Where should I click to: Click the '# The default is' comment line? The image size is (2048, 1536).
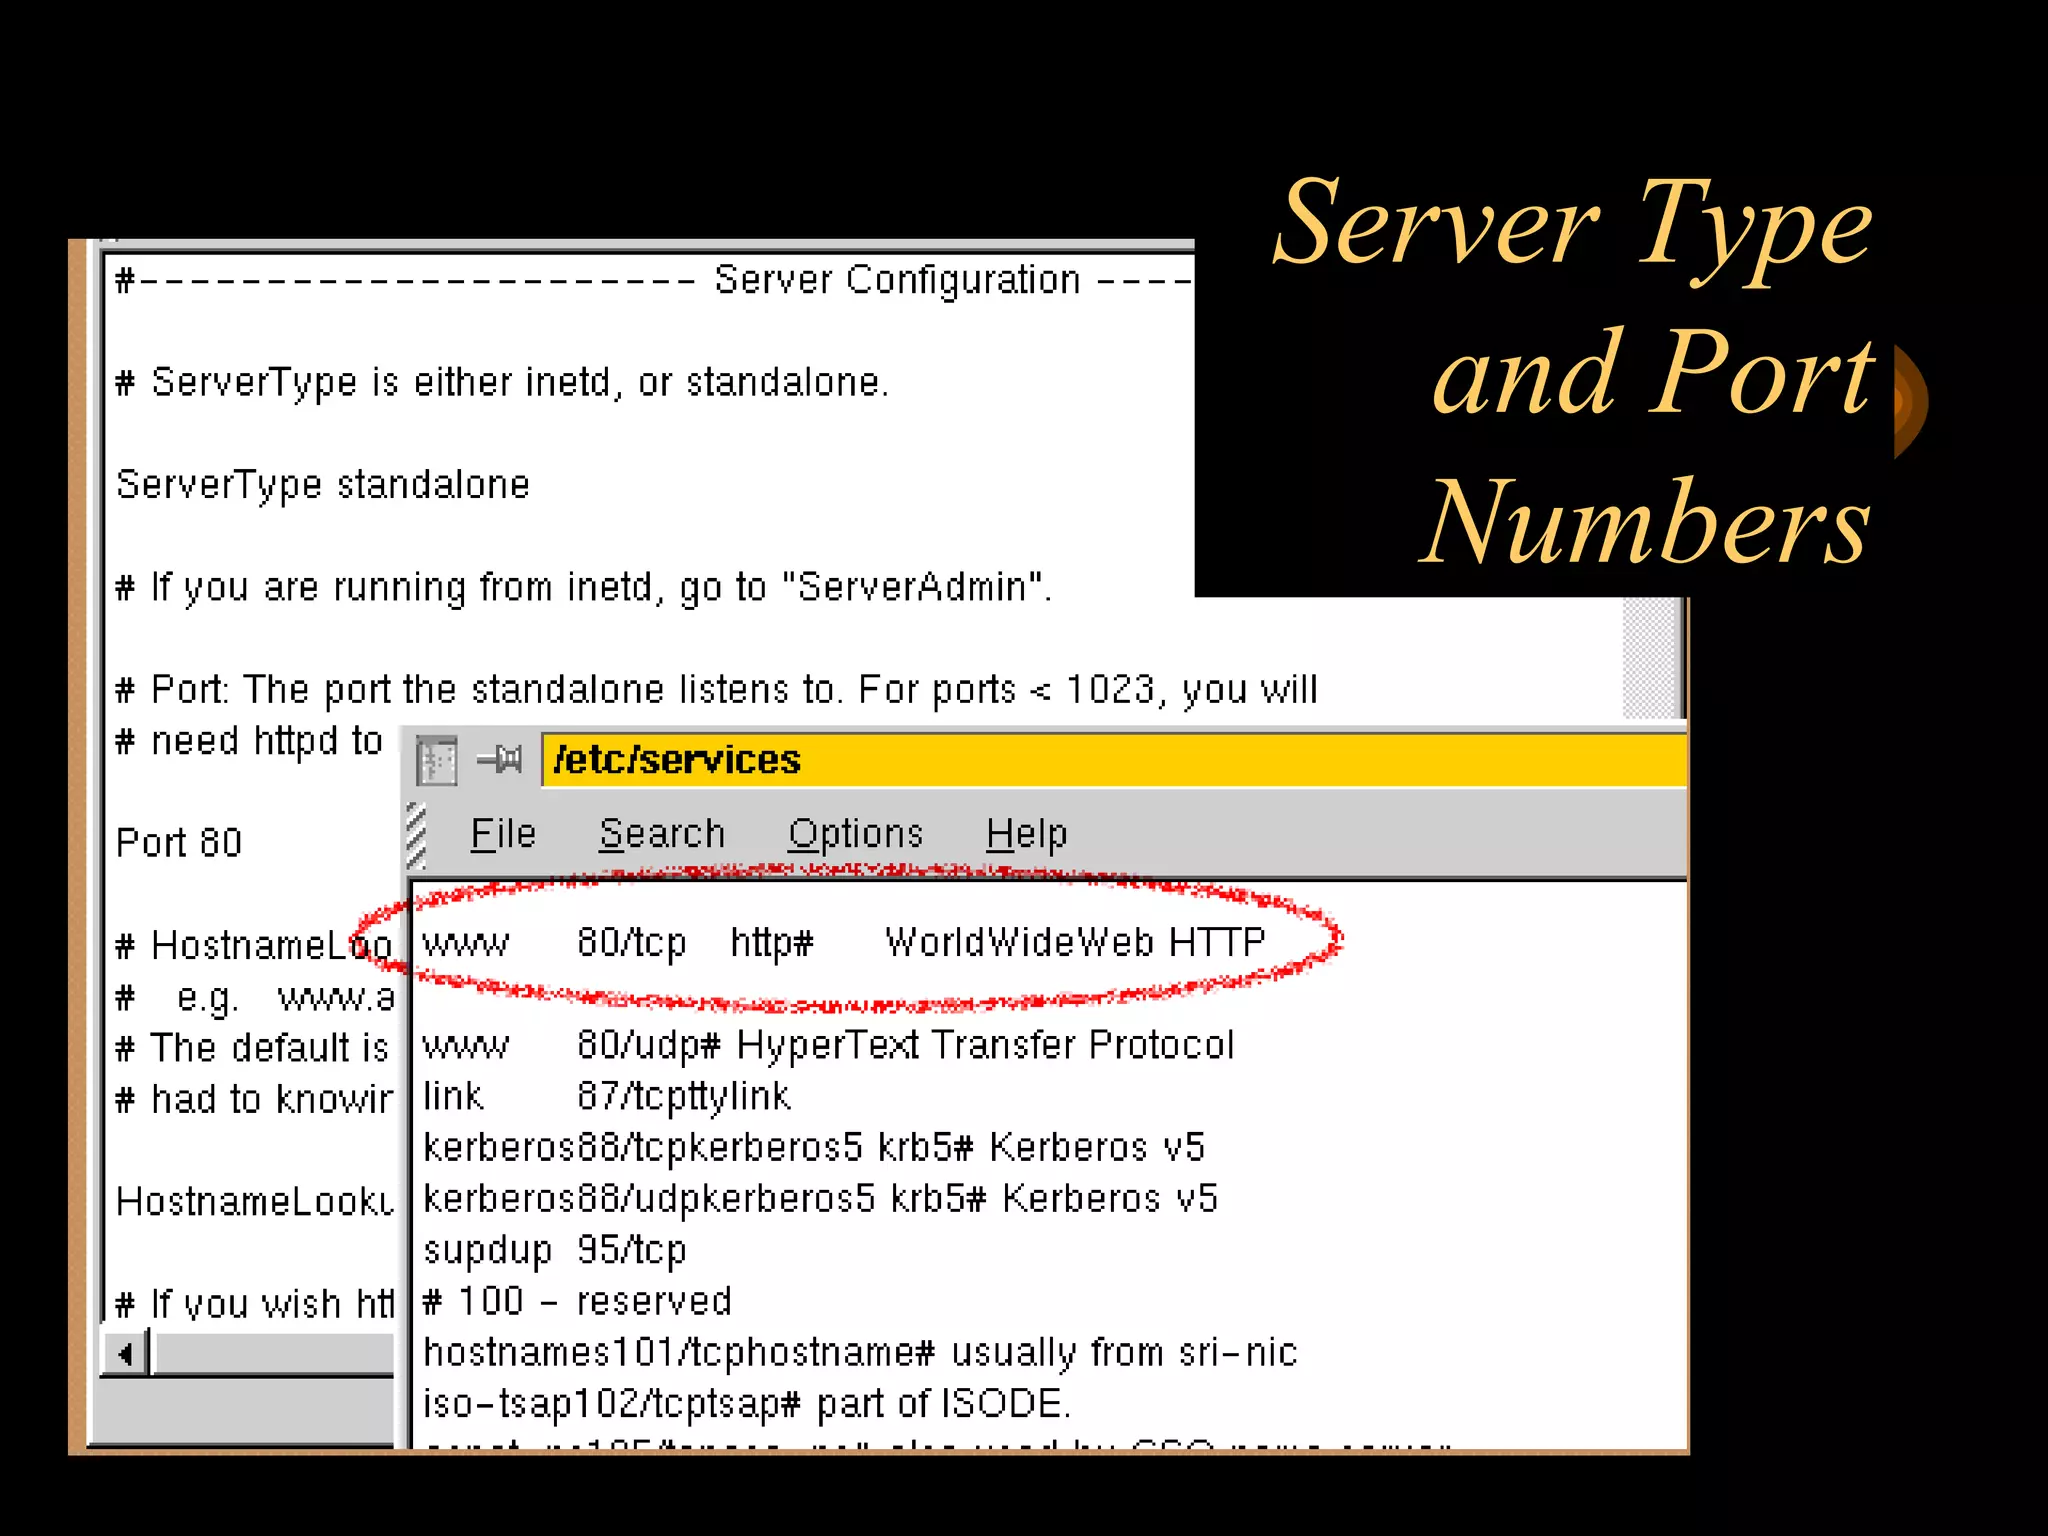click(x=252, y=1048)
